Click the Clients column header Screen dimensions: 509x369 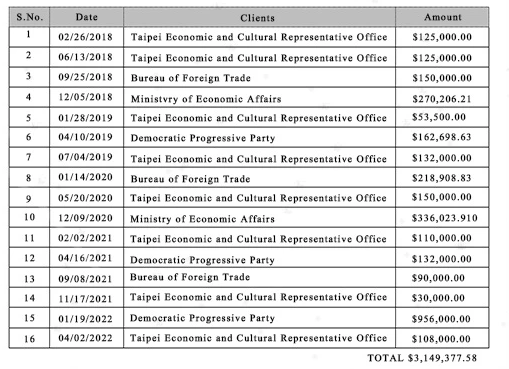pos(259,17)
